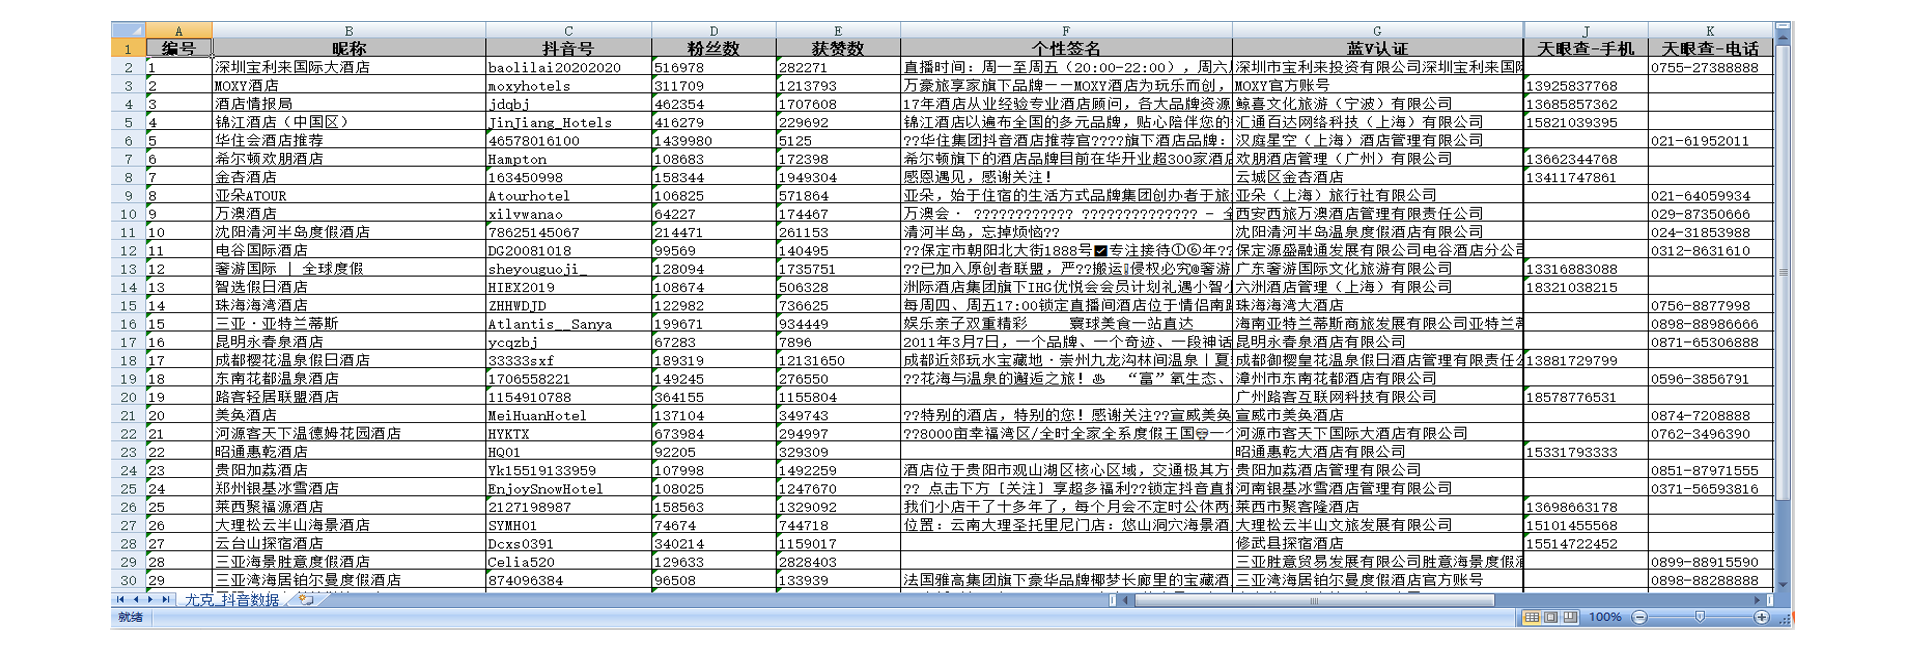Select cell 三亚海景胜意度假酒店
The image size is (1920, 650).
349,562
